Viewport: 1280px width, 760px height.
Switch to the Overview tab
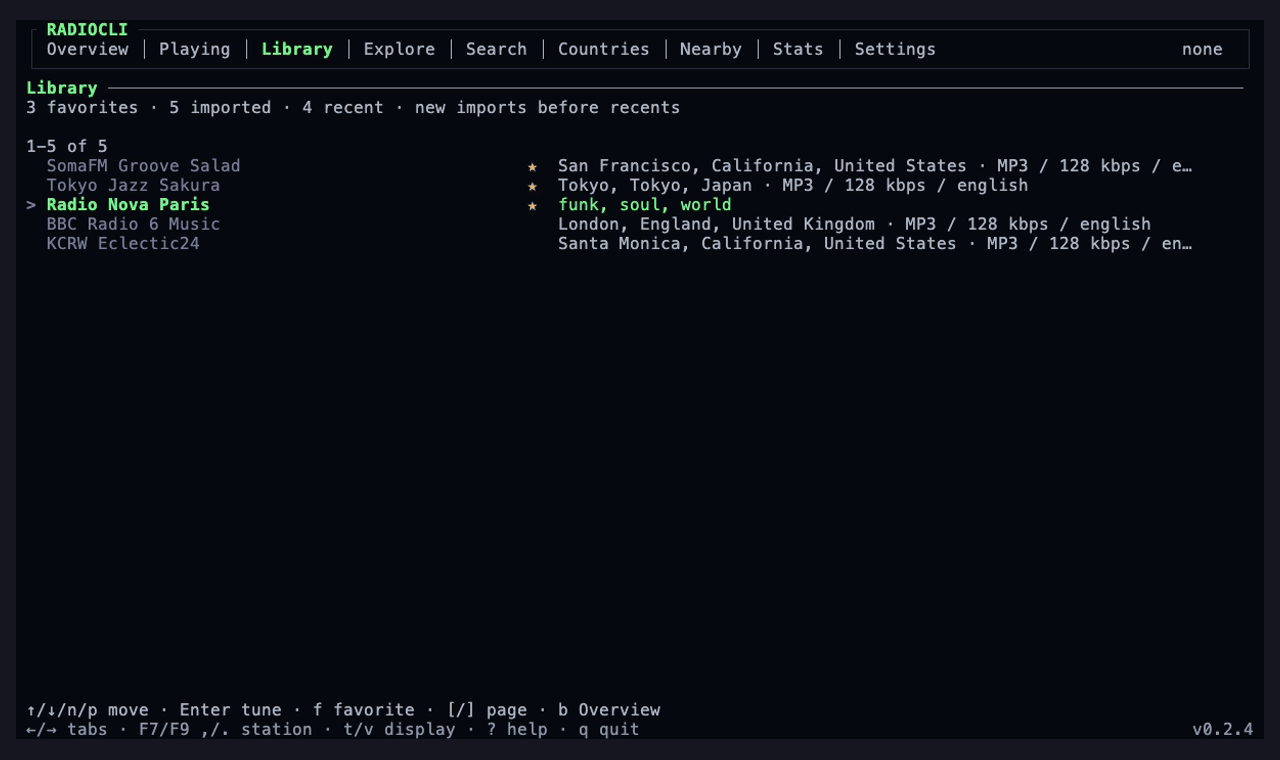pyautogui.click(x=88, y=49)
